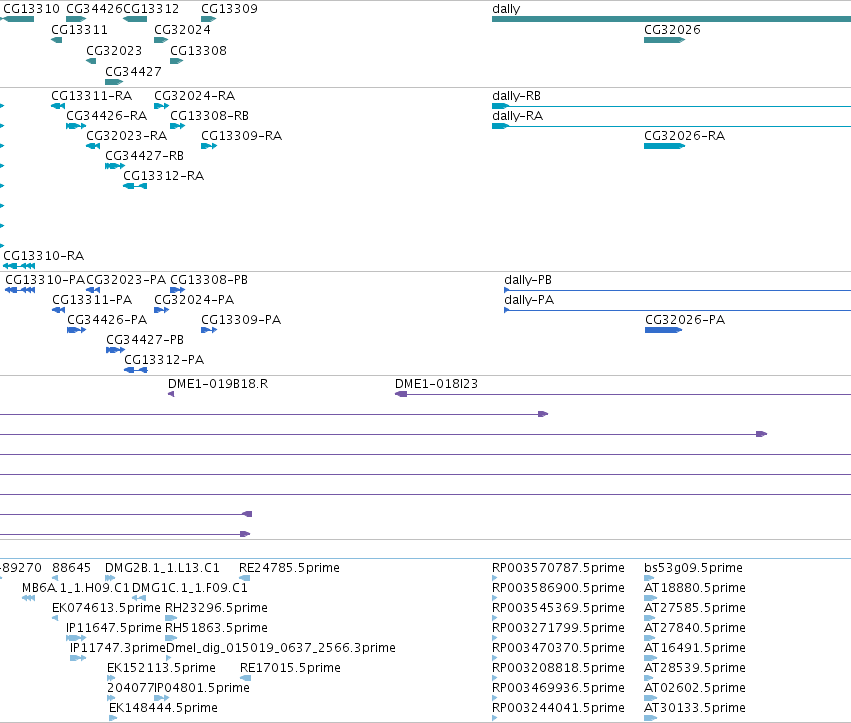Click protein CG13309-PA
The image size is (851, 723).
click(x=209, y=330)
